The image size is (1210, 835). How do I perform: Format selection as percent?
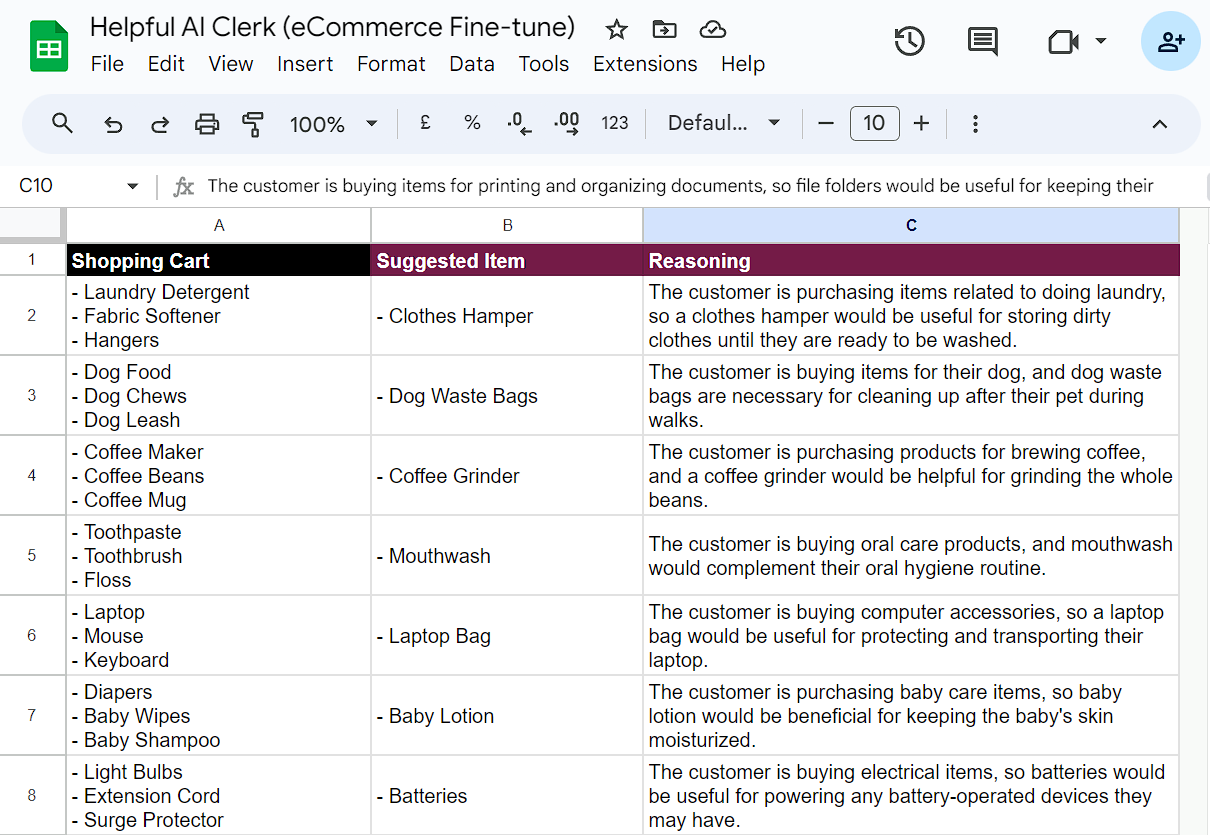pyautogui.click(x=472, y=123)
